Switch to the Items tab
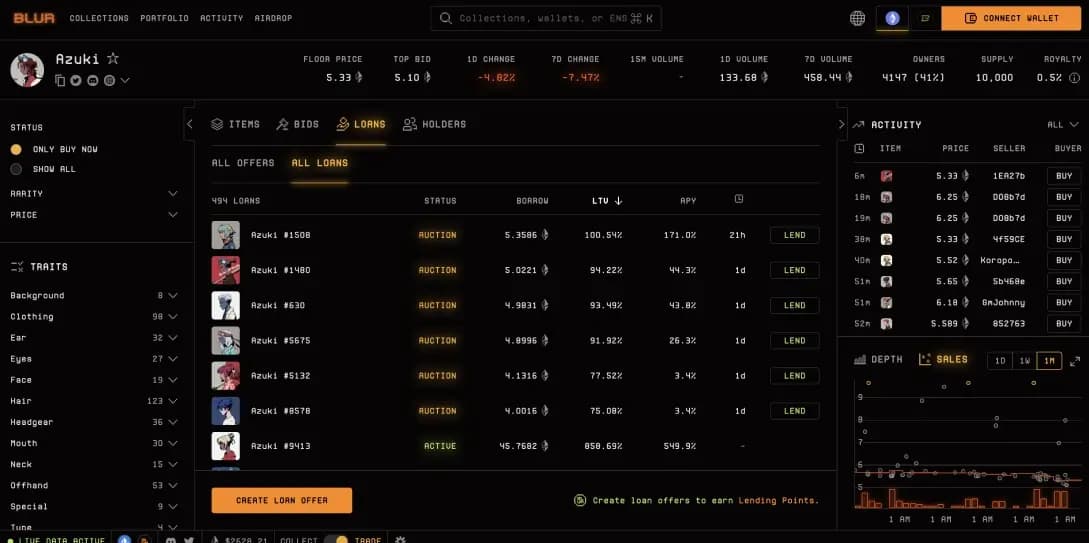Viewport: 1089px width, 543px height. (235, 124)
